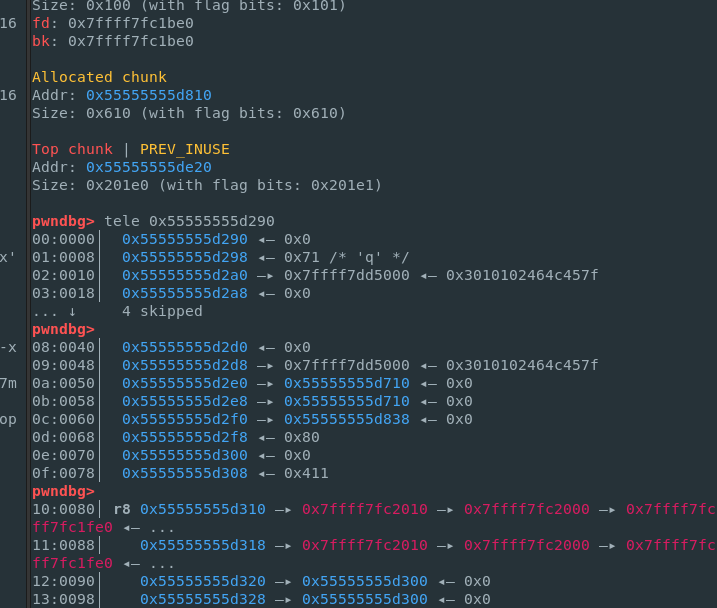Click the Allocated chunk heading
The height and width of the screenshot is (608, 717).
click(99, 77)
